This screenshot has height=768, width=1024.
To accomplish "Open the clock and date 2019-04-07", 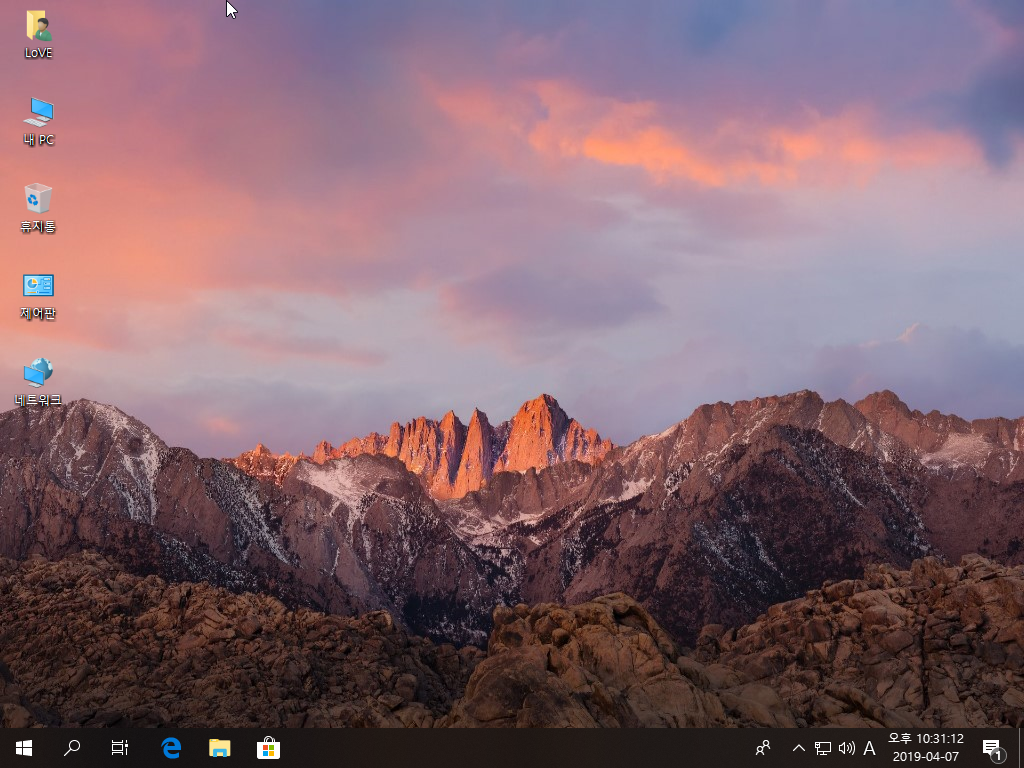I will click(925, 748).
